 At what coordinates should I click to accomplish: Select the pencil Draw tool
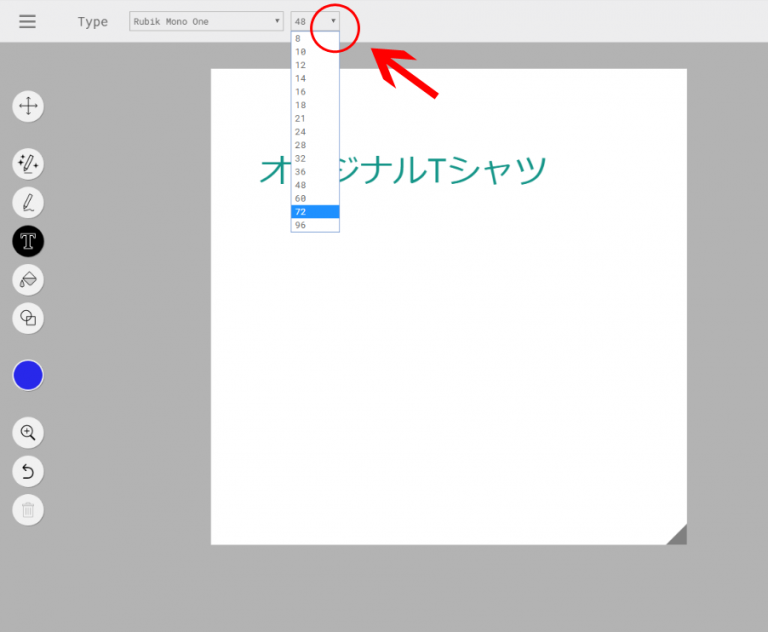28,202
